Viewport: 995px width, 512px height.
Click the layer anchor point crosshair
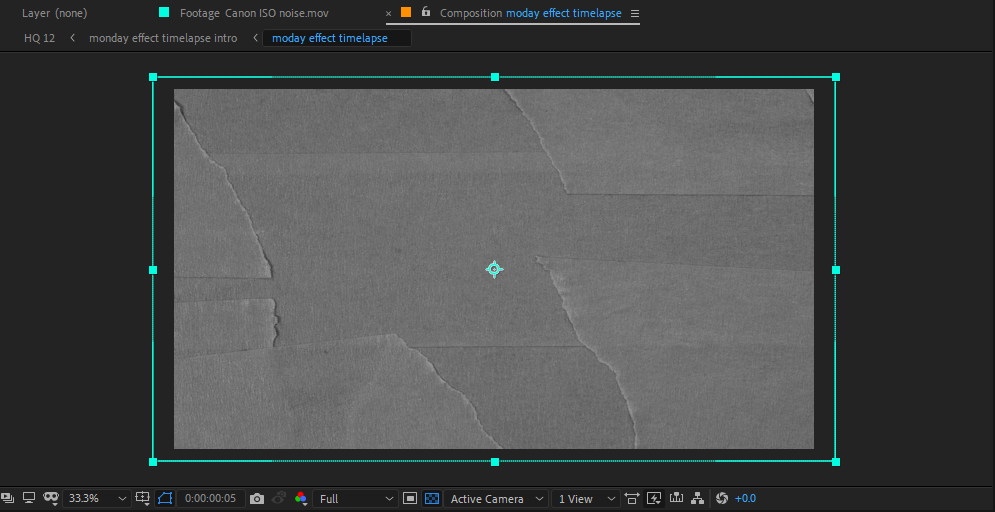[494, 269]
